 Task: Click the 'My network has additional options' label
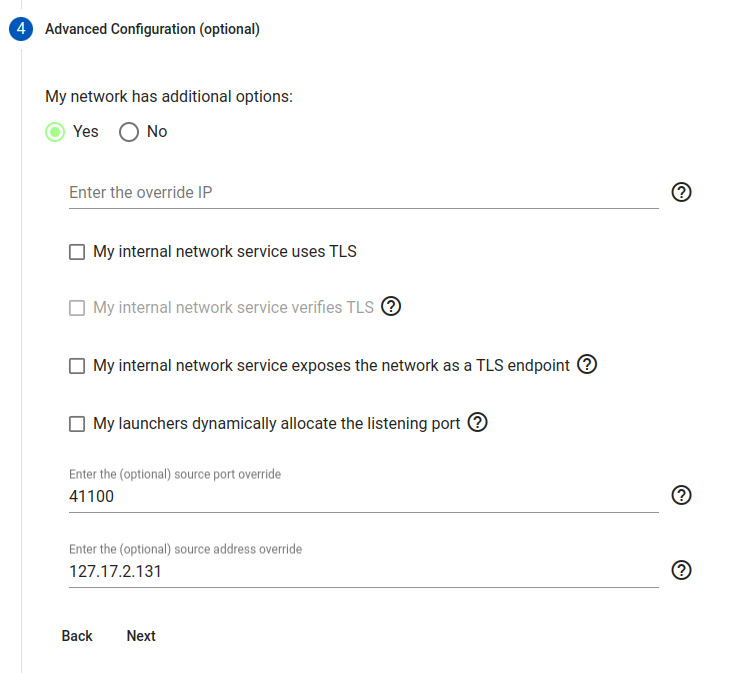click(x=169, y=97)
